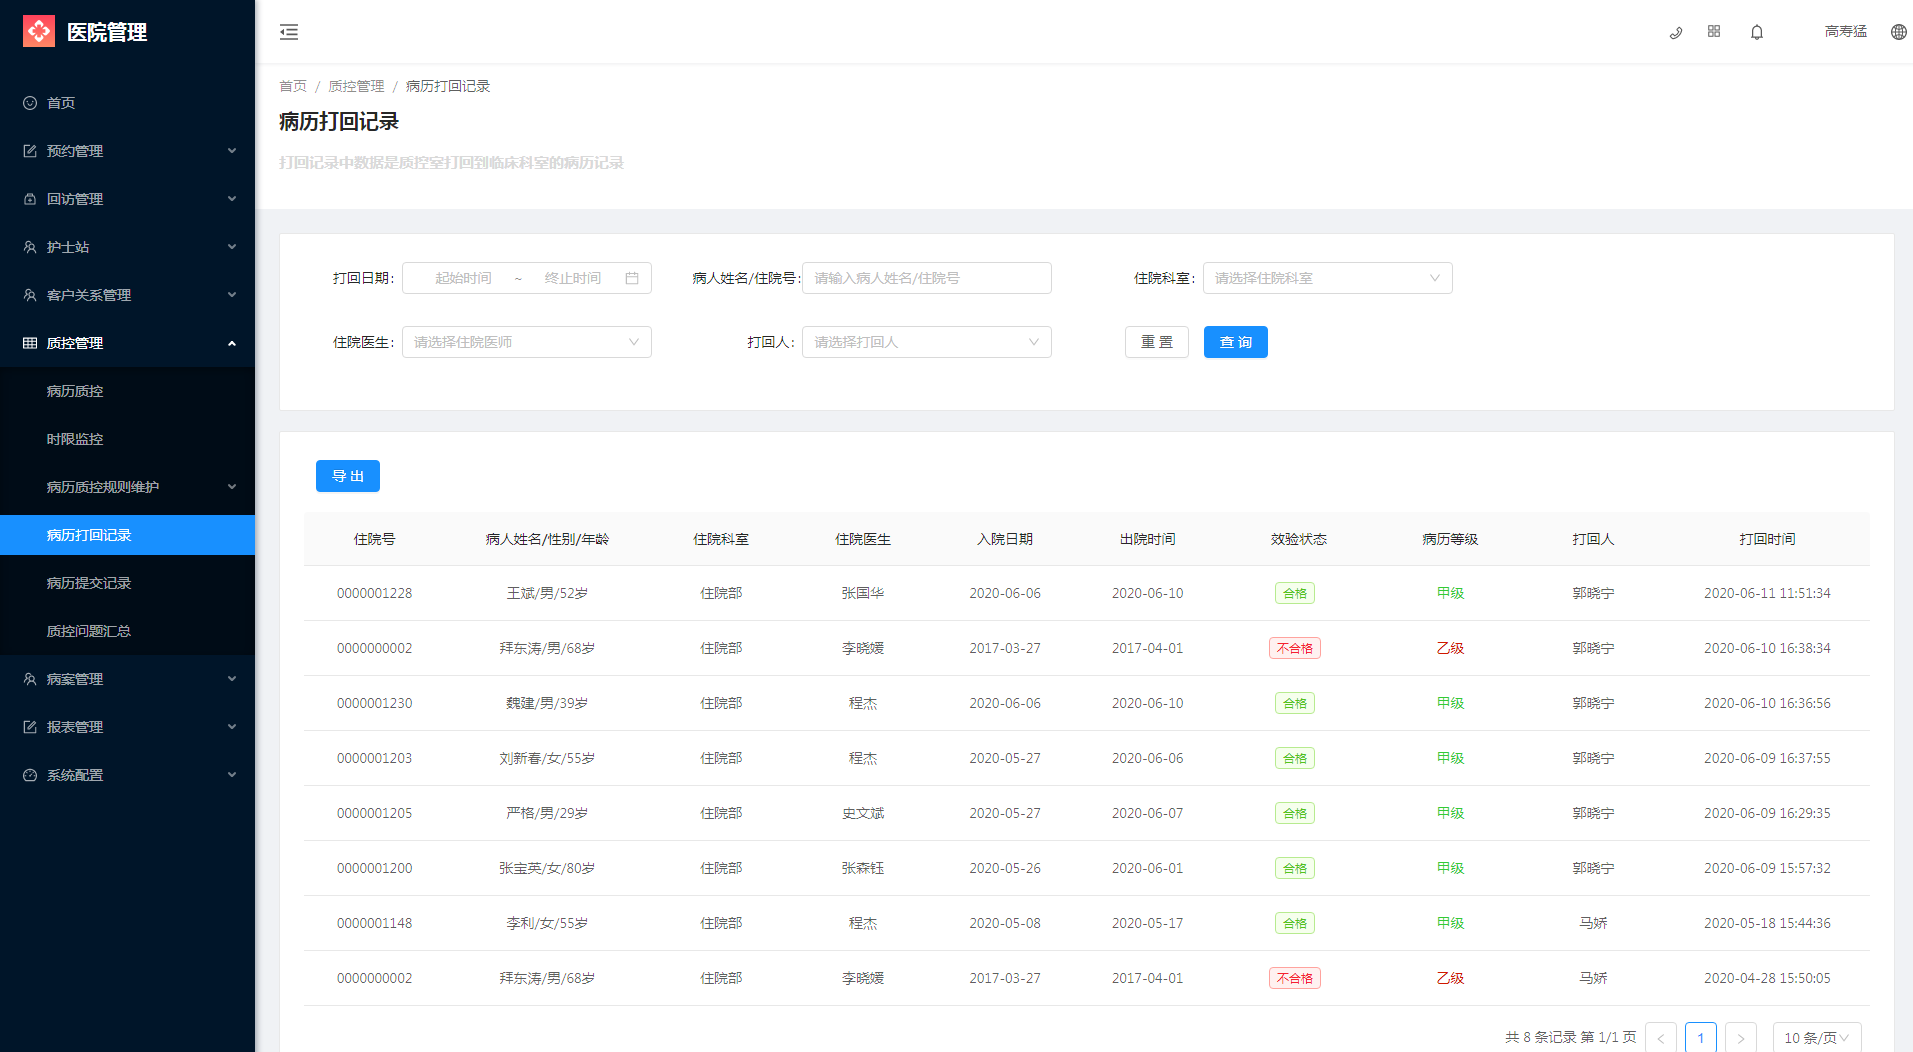Viewport: 1913px width, 1052px height.
Task: Click the 系统配置 dashboard icon
Action: (x=30, y=775)
